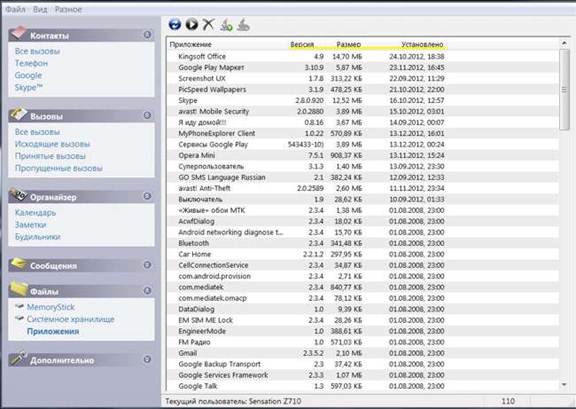Select MemoryStick in Файлы
576x409 pixels.
(x=51, y=307)
